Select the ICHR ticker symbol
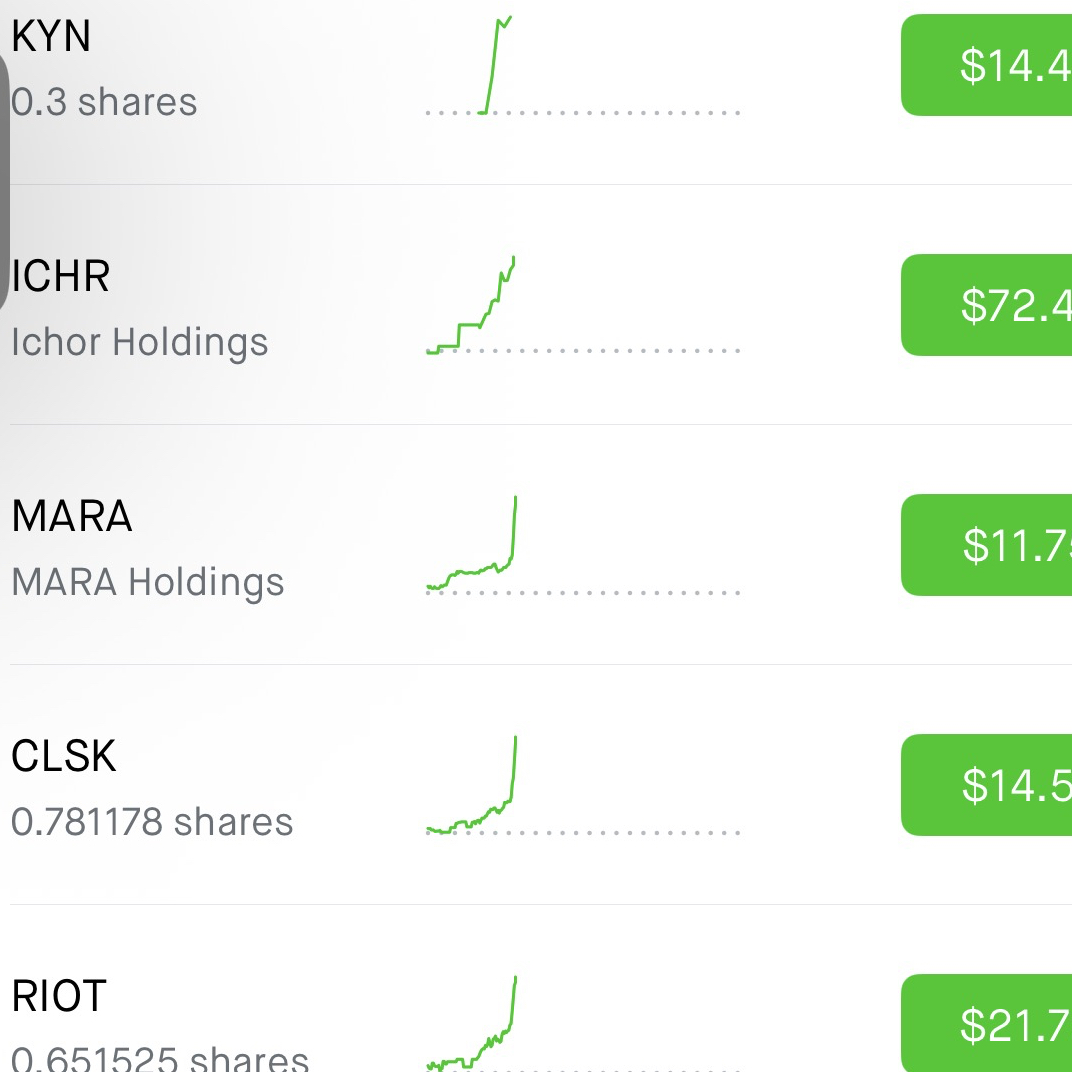The image size is (1072, 1072). tap(60, 276)
